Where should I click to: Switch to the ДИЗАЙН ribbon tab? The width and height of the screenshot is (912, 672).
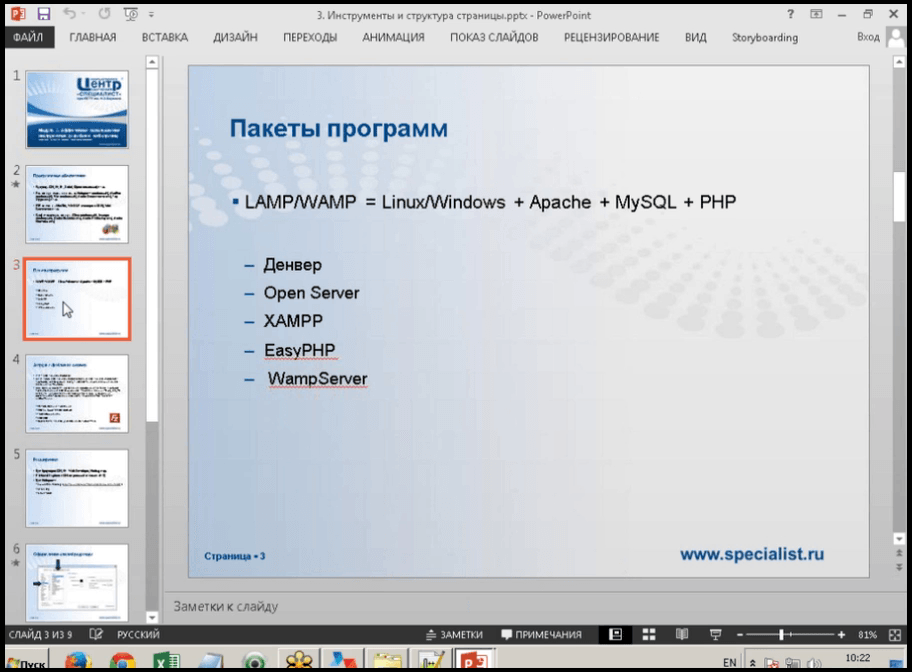pyautogui.click(x=235, y=37)
